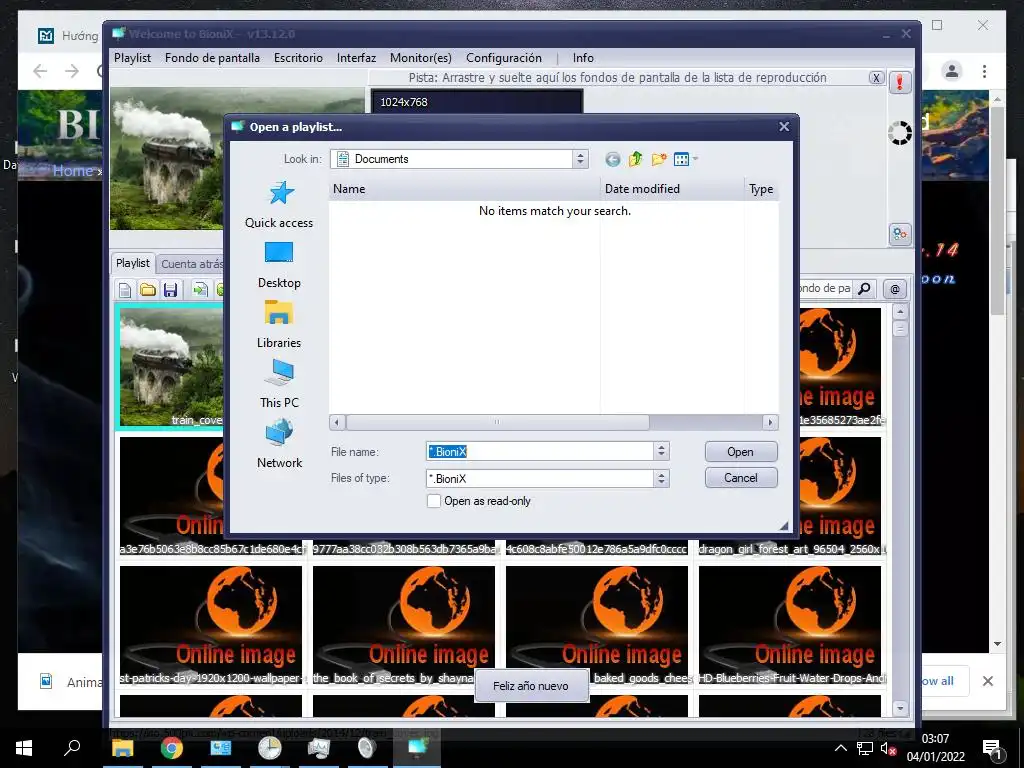The width and height of the screenshot is (1024, 768).
Task: Dismiss the hint with the X button
Action: tap(876, 78)
